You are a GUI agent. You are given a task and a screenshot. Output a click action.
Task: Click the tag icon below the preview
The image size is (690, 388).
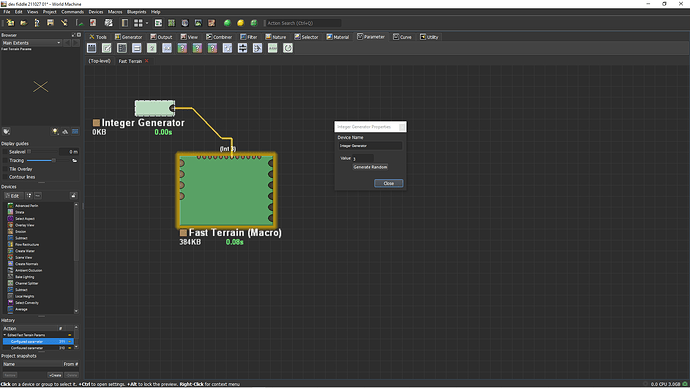pos(6,132)
